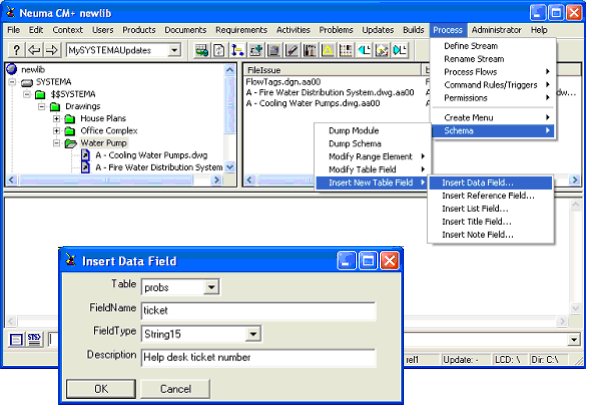
Task: Click the SYSTEMA drive icon in tree
Action: pos(27,82)
